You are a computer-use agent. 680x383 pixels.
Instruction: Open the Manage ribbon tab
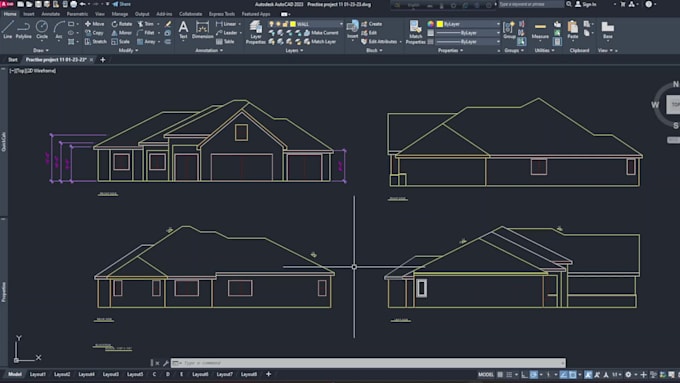(120, 14)
